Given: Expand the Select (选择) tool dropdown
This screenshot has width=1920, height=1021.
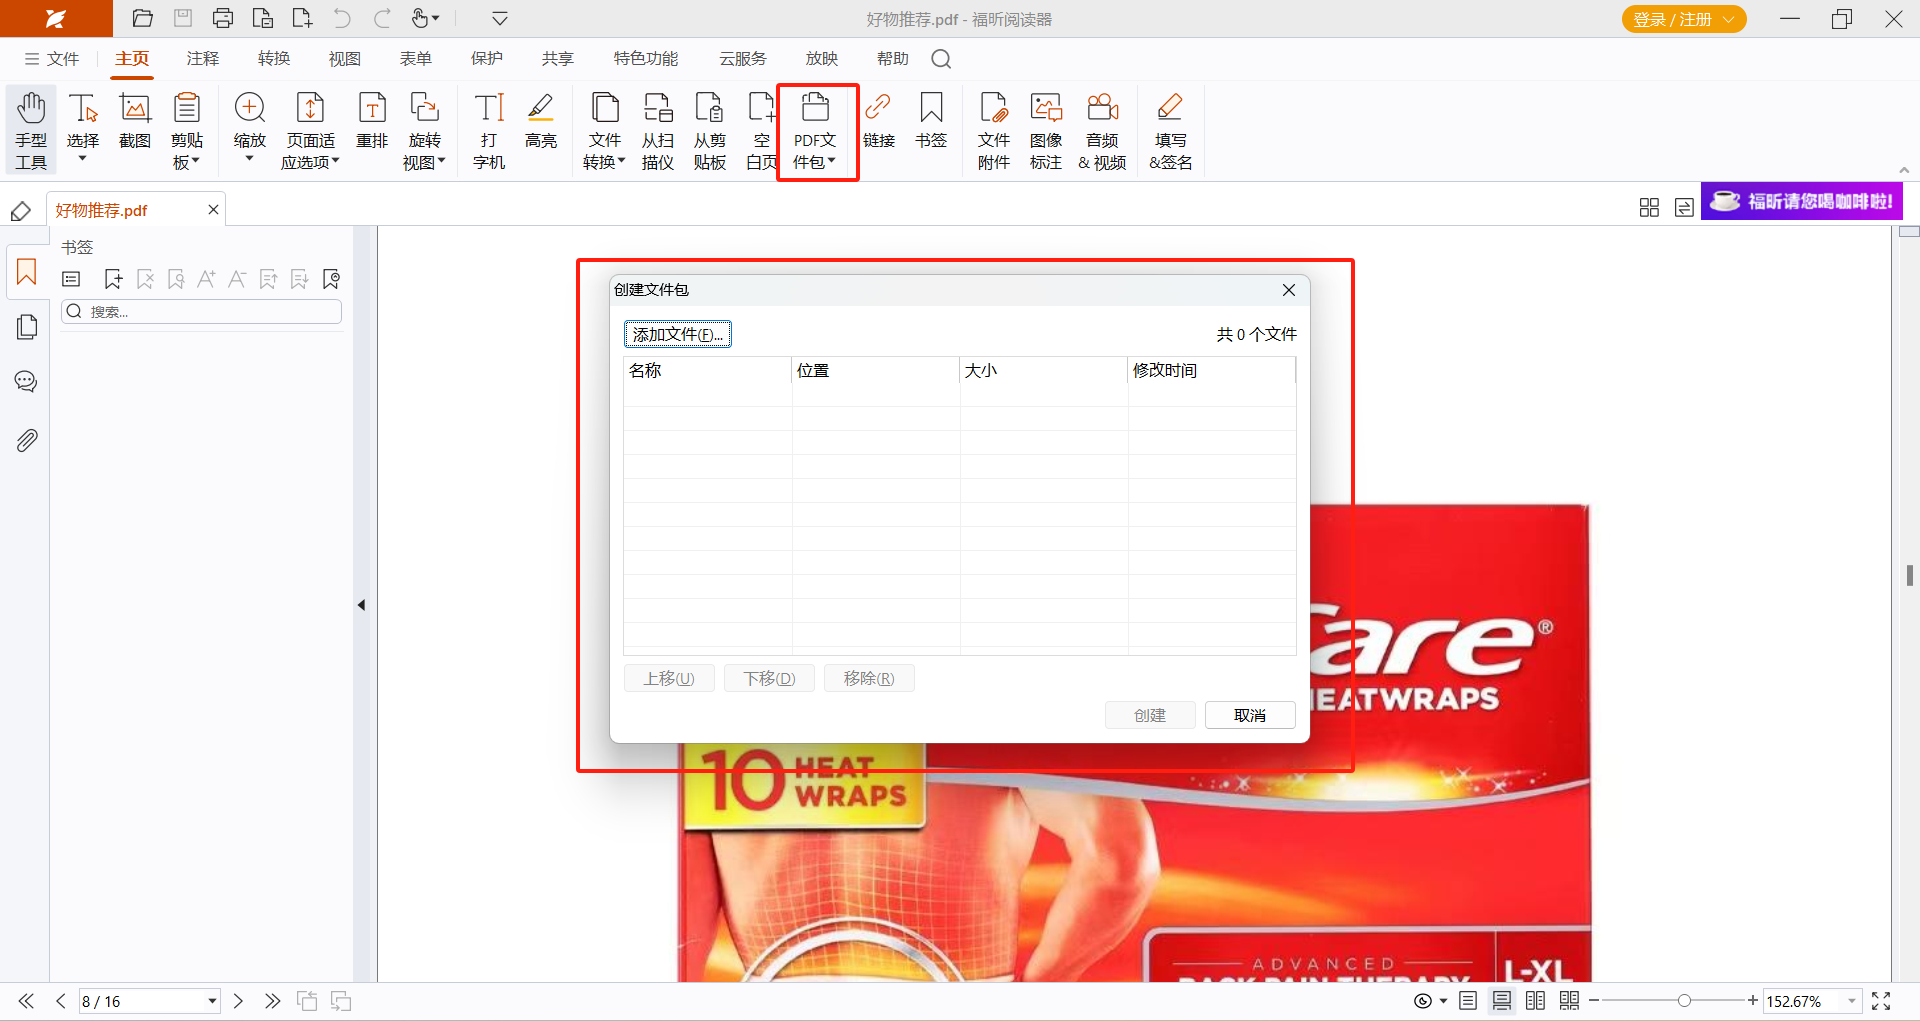Looking at the screenshot, I should 83,158.
